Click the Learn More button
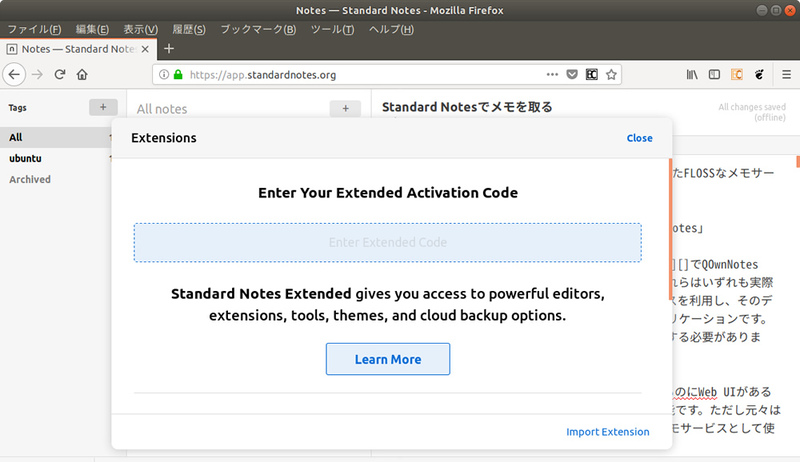Image resolution: width=800 pixels, height=462 pixels. click(388, 359)
